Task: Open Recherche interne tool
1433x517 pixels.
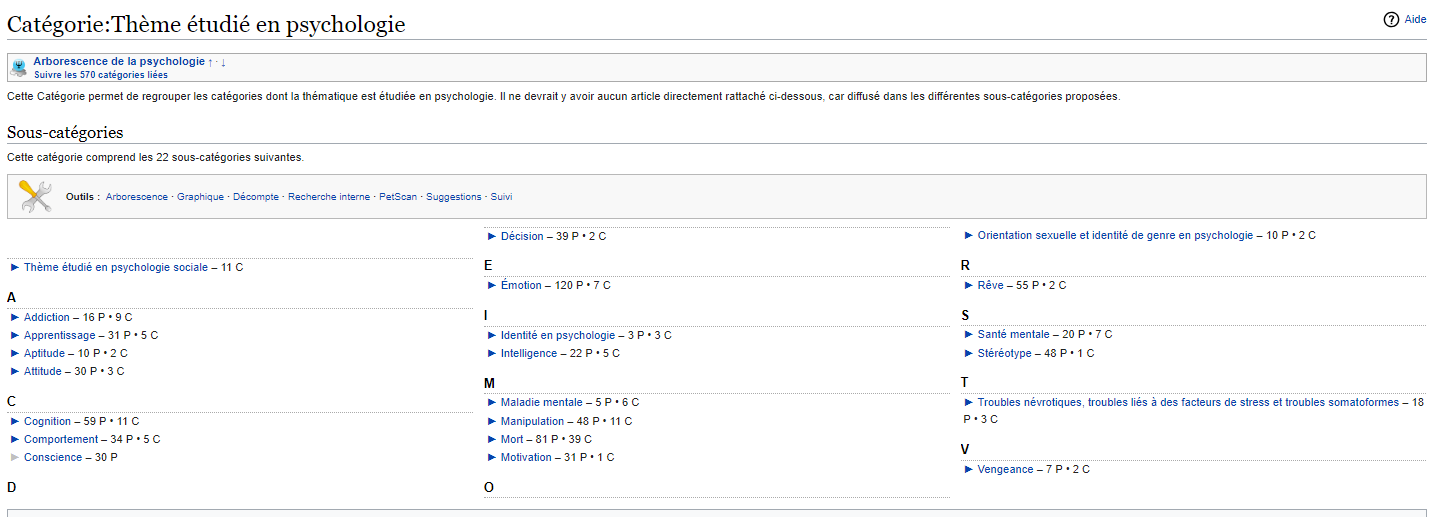Action: tap(329, 197)
